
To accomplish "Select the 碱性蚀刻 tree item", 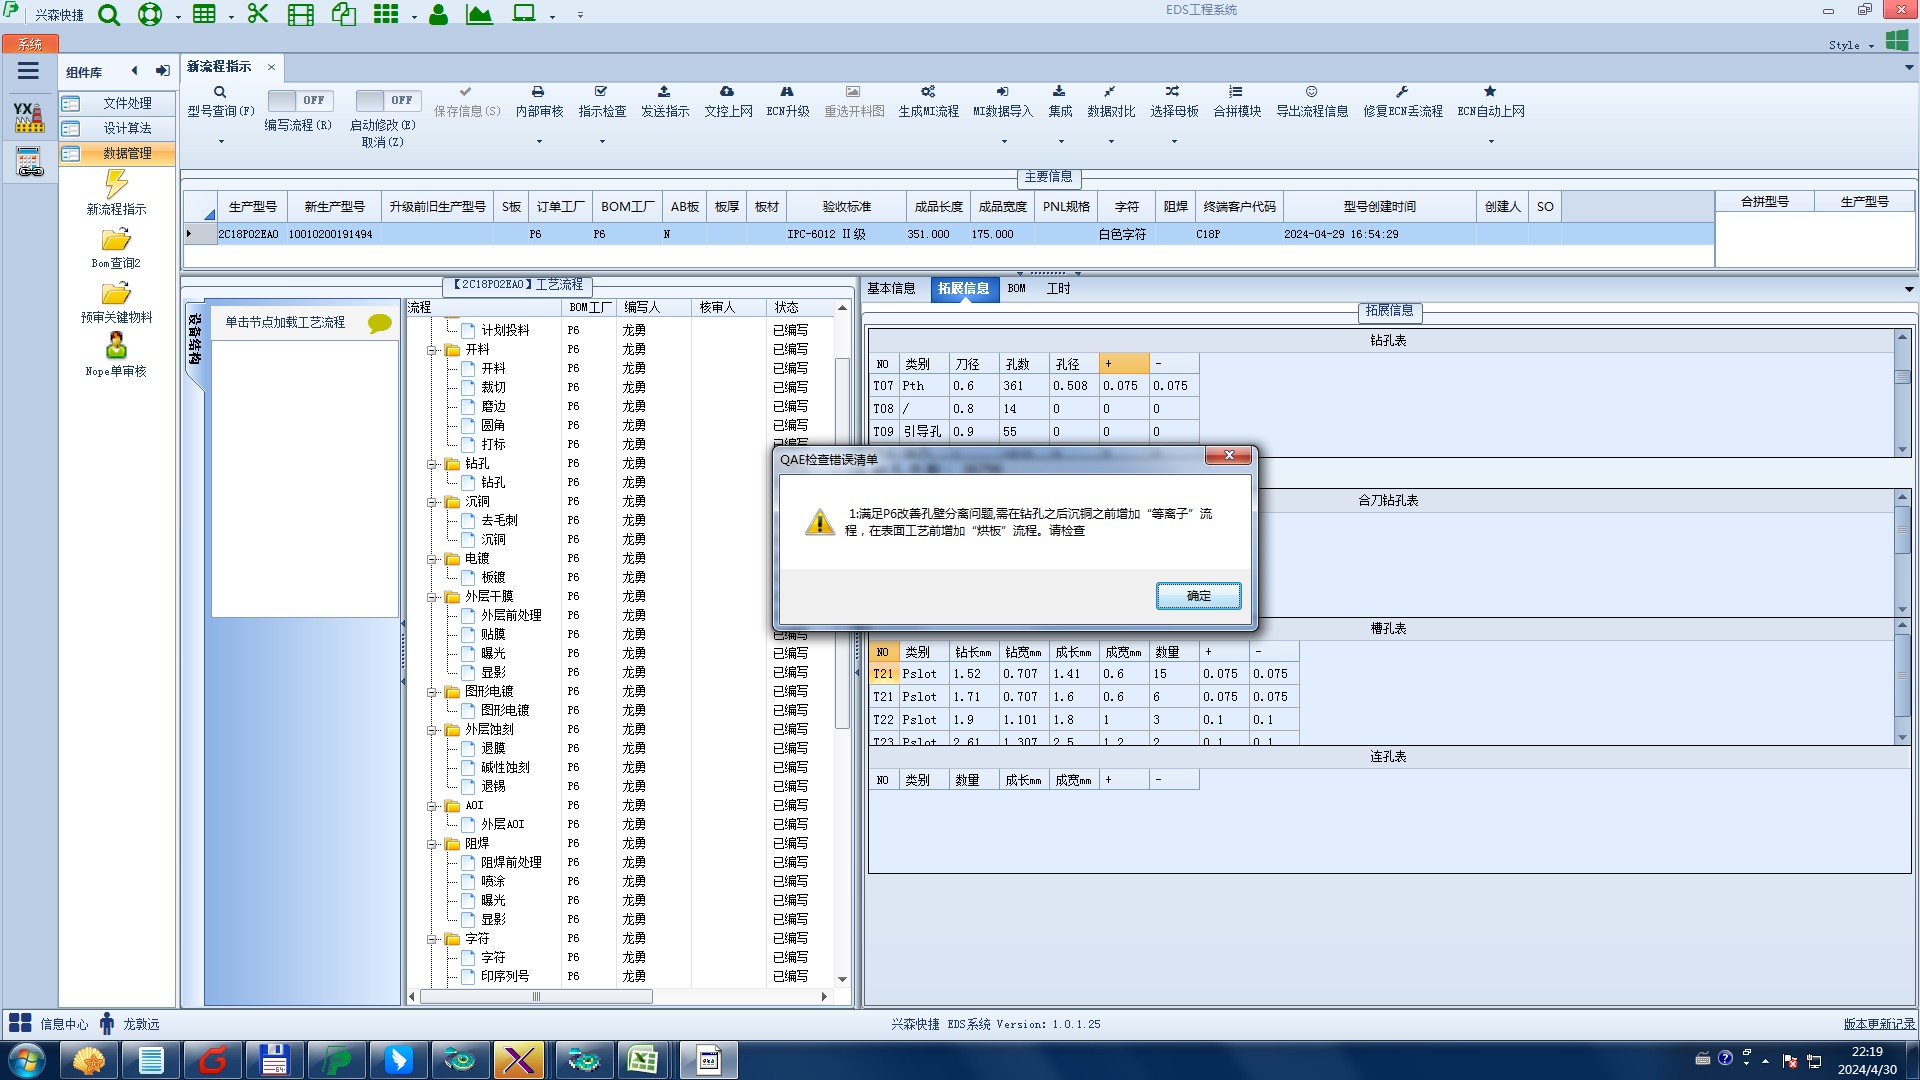I will click(x=505, y=768).
